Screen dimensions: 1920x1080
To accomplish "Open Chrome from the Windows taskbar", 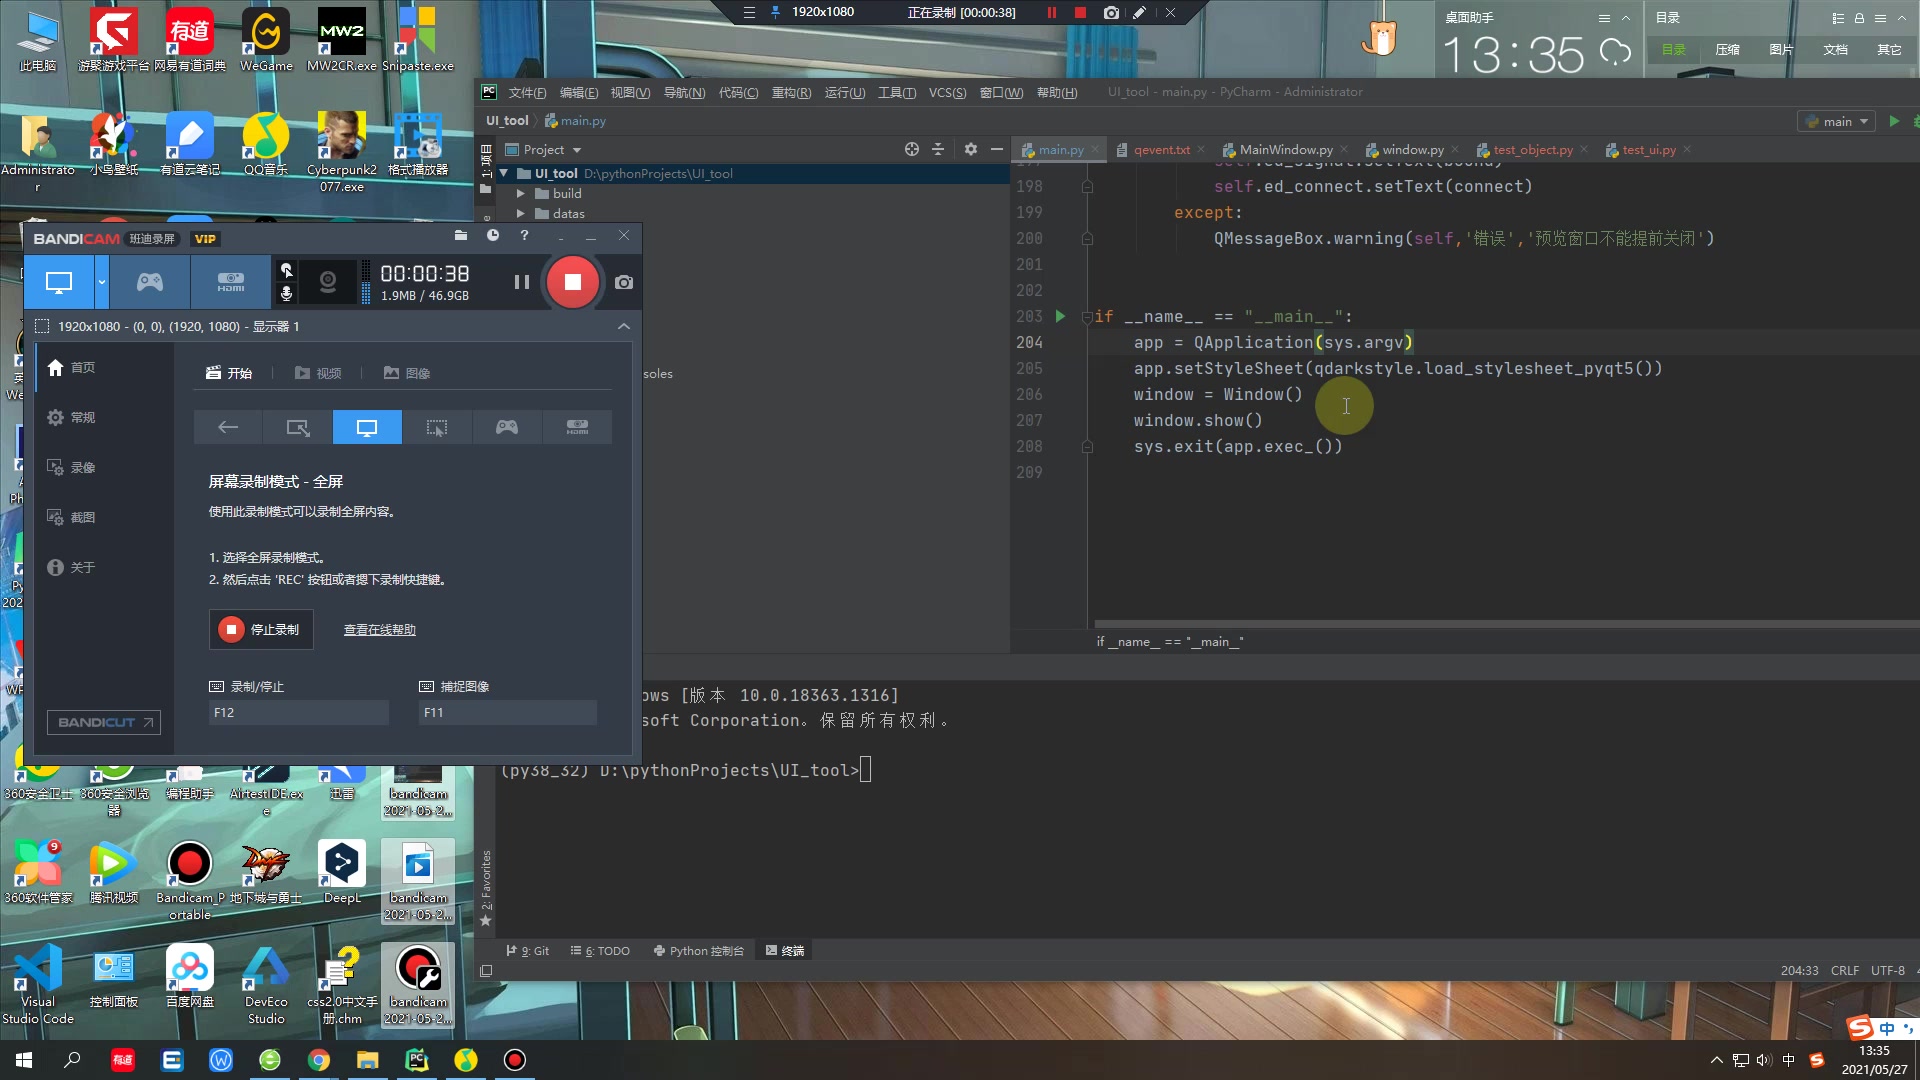I will [319, 1060].
